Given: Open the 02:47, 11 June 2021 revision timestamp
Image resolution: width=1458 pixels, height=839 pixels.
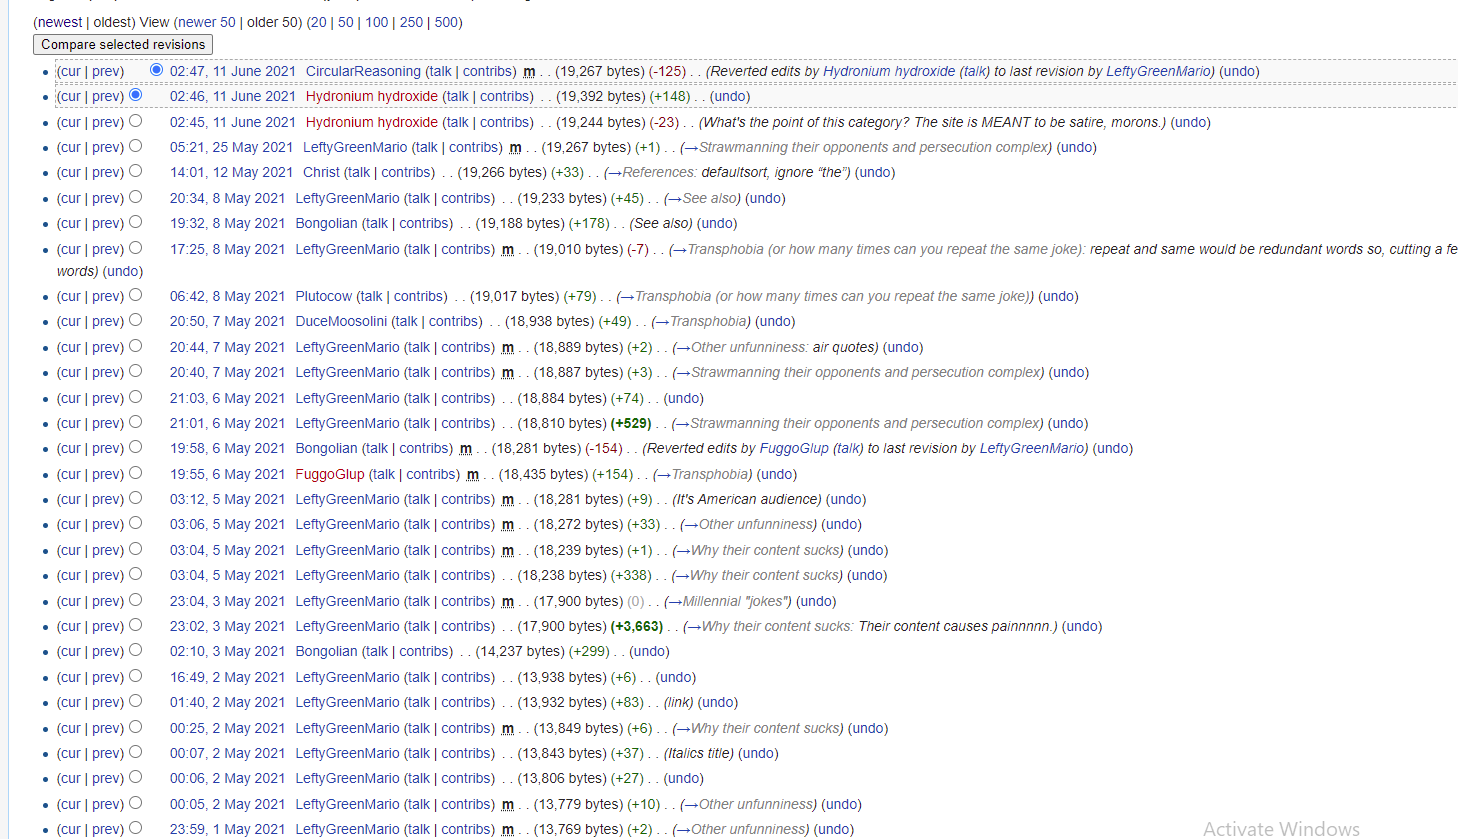Looking at the screenshot, I should click(x=233, y=71).
